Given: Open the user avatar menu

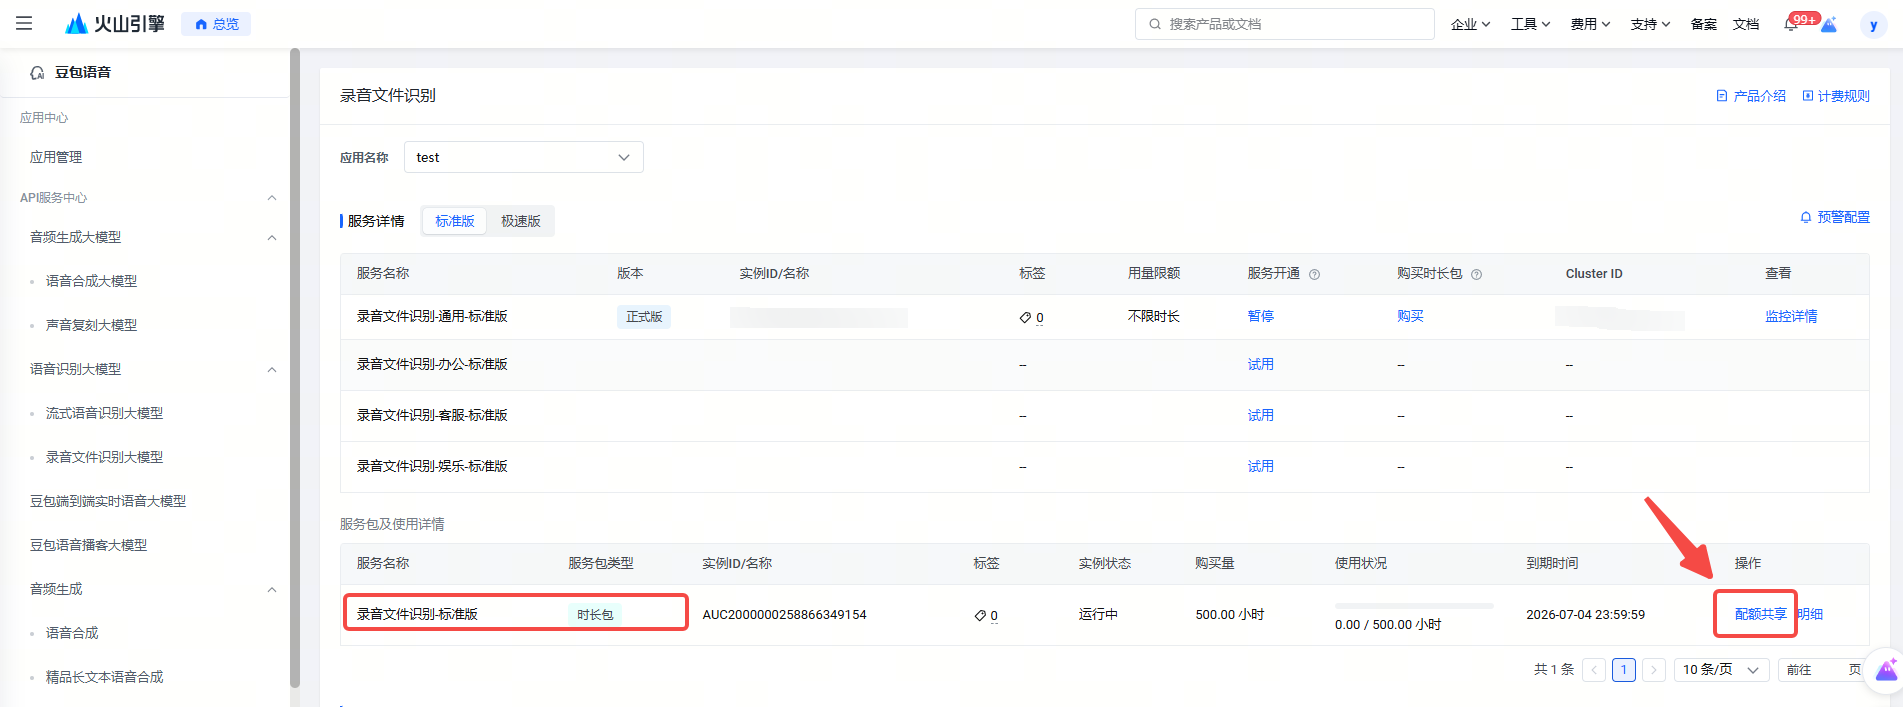Looking at the screenshot, I should click(1873, 25).
